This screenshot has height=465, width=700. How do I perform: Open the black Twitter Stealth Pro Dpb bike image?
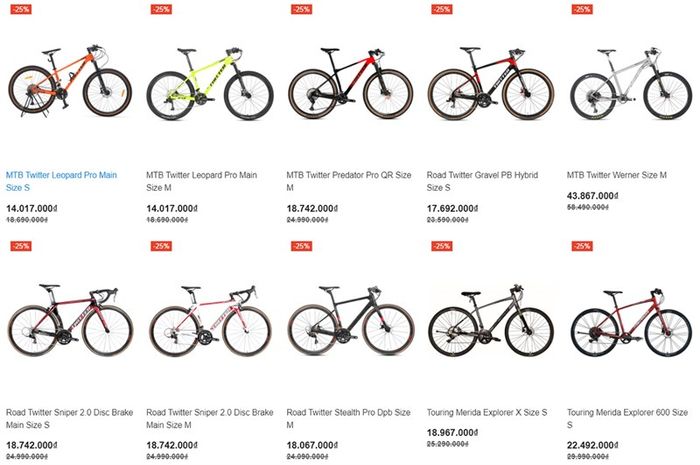351,321
